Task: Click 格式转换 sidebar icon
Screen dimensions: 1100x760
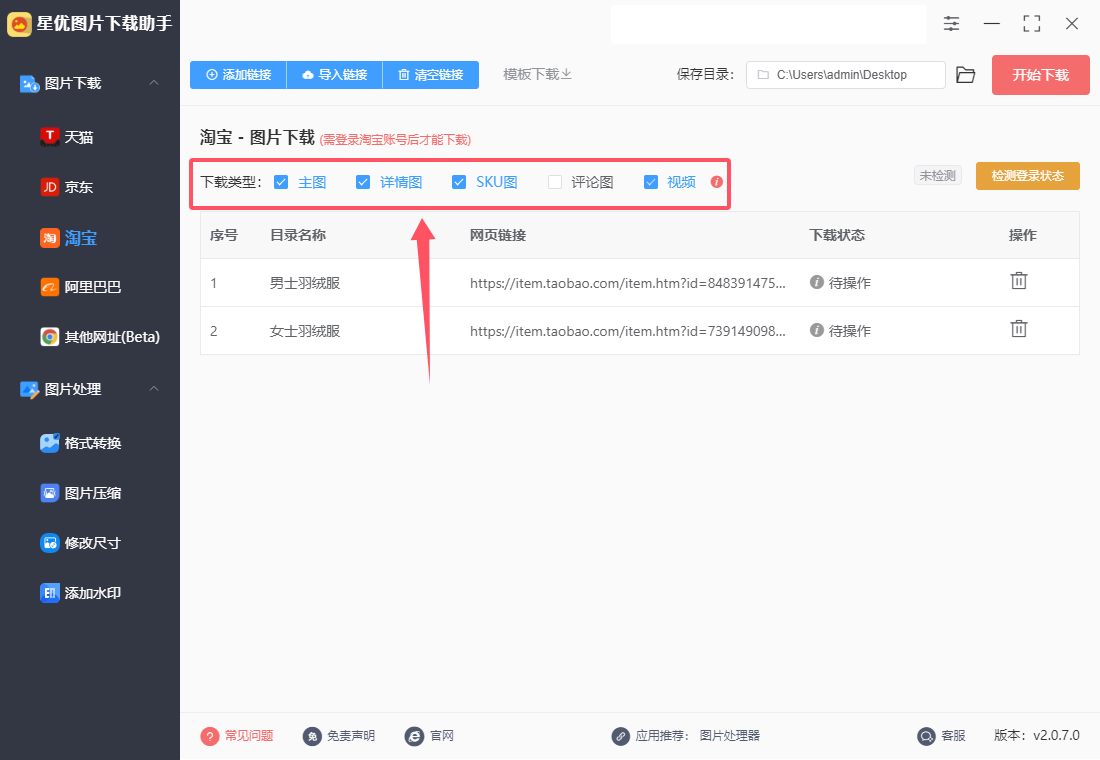Action: pos(49,443)
